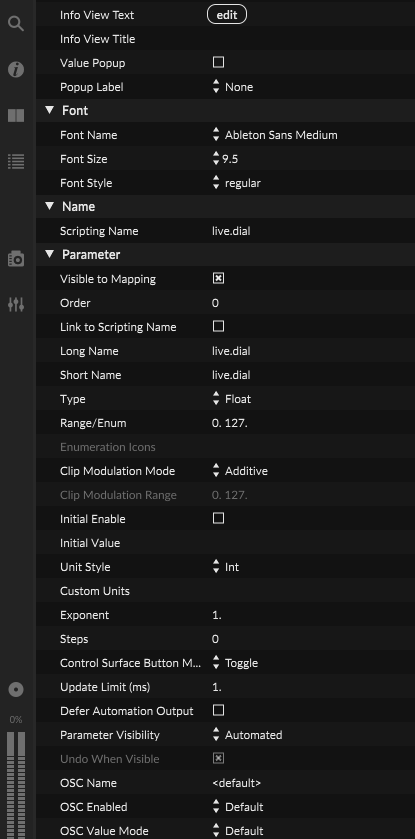The height and width of the screenshot is (839, 415).
Task: Open the inspector info icon
Action: (x=16, y=70)
